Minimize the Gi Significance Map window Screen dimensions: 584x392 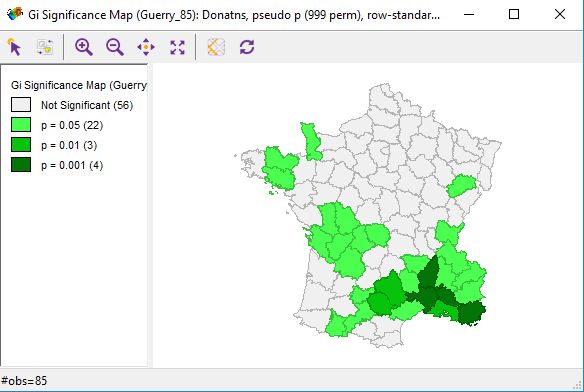469,15
